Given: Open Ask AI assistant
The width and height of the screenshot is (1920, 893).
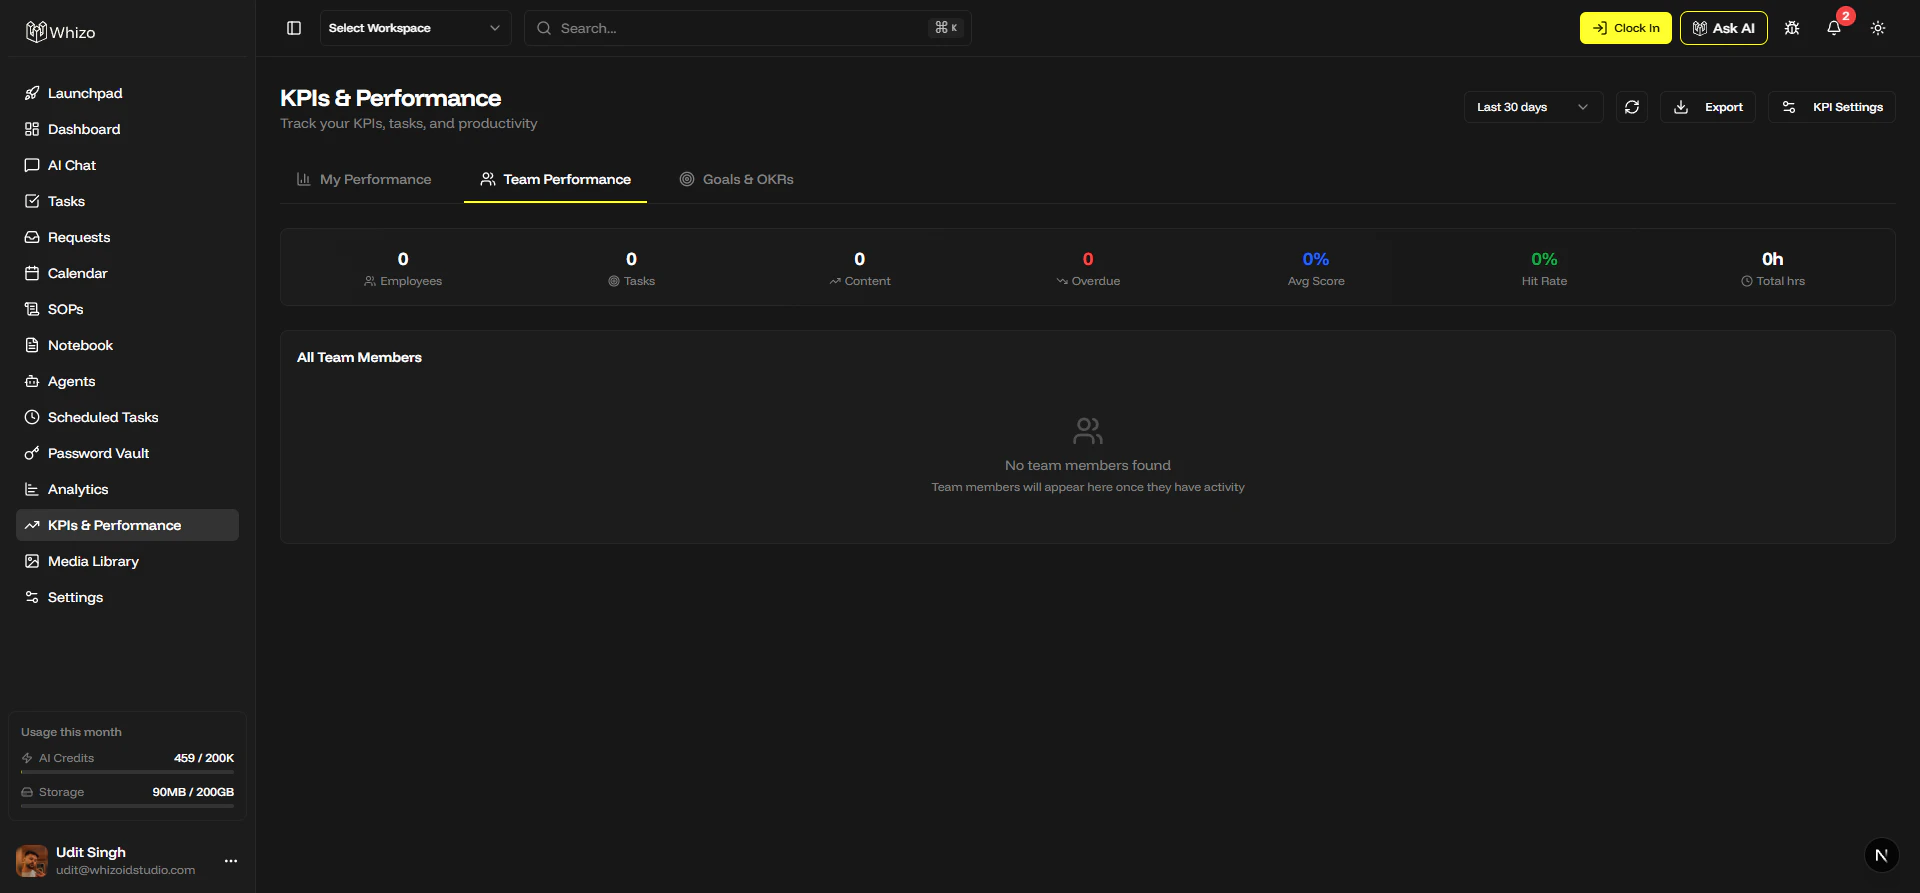Looking at the screenshot, I should coord(1724,28).
